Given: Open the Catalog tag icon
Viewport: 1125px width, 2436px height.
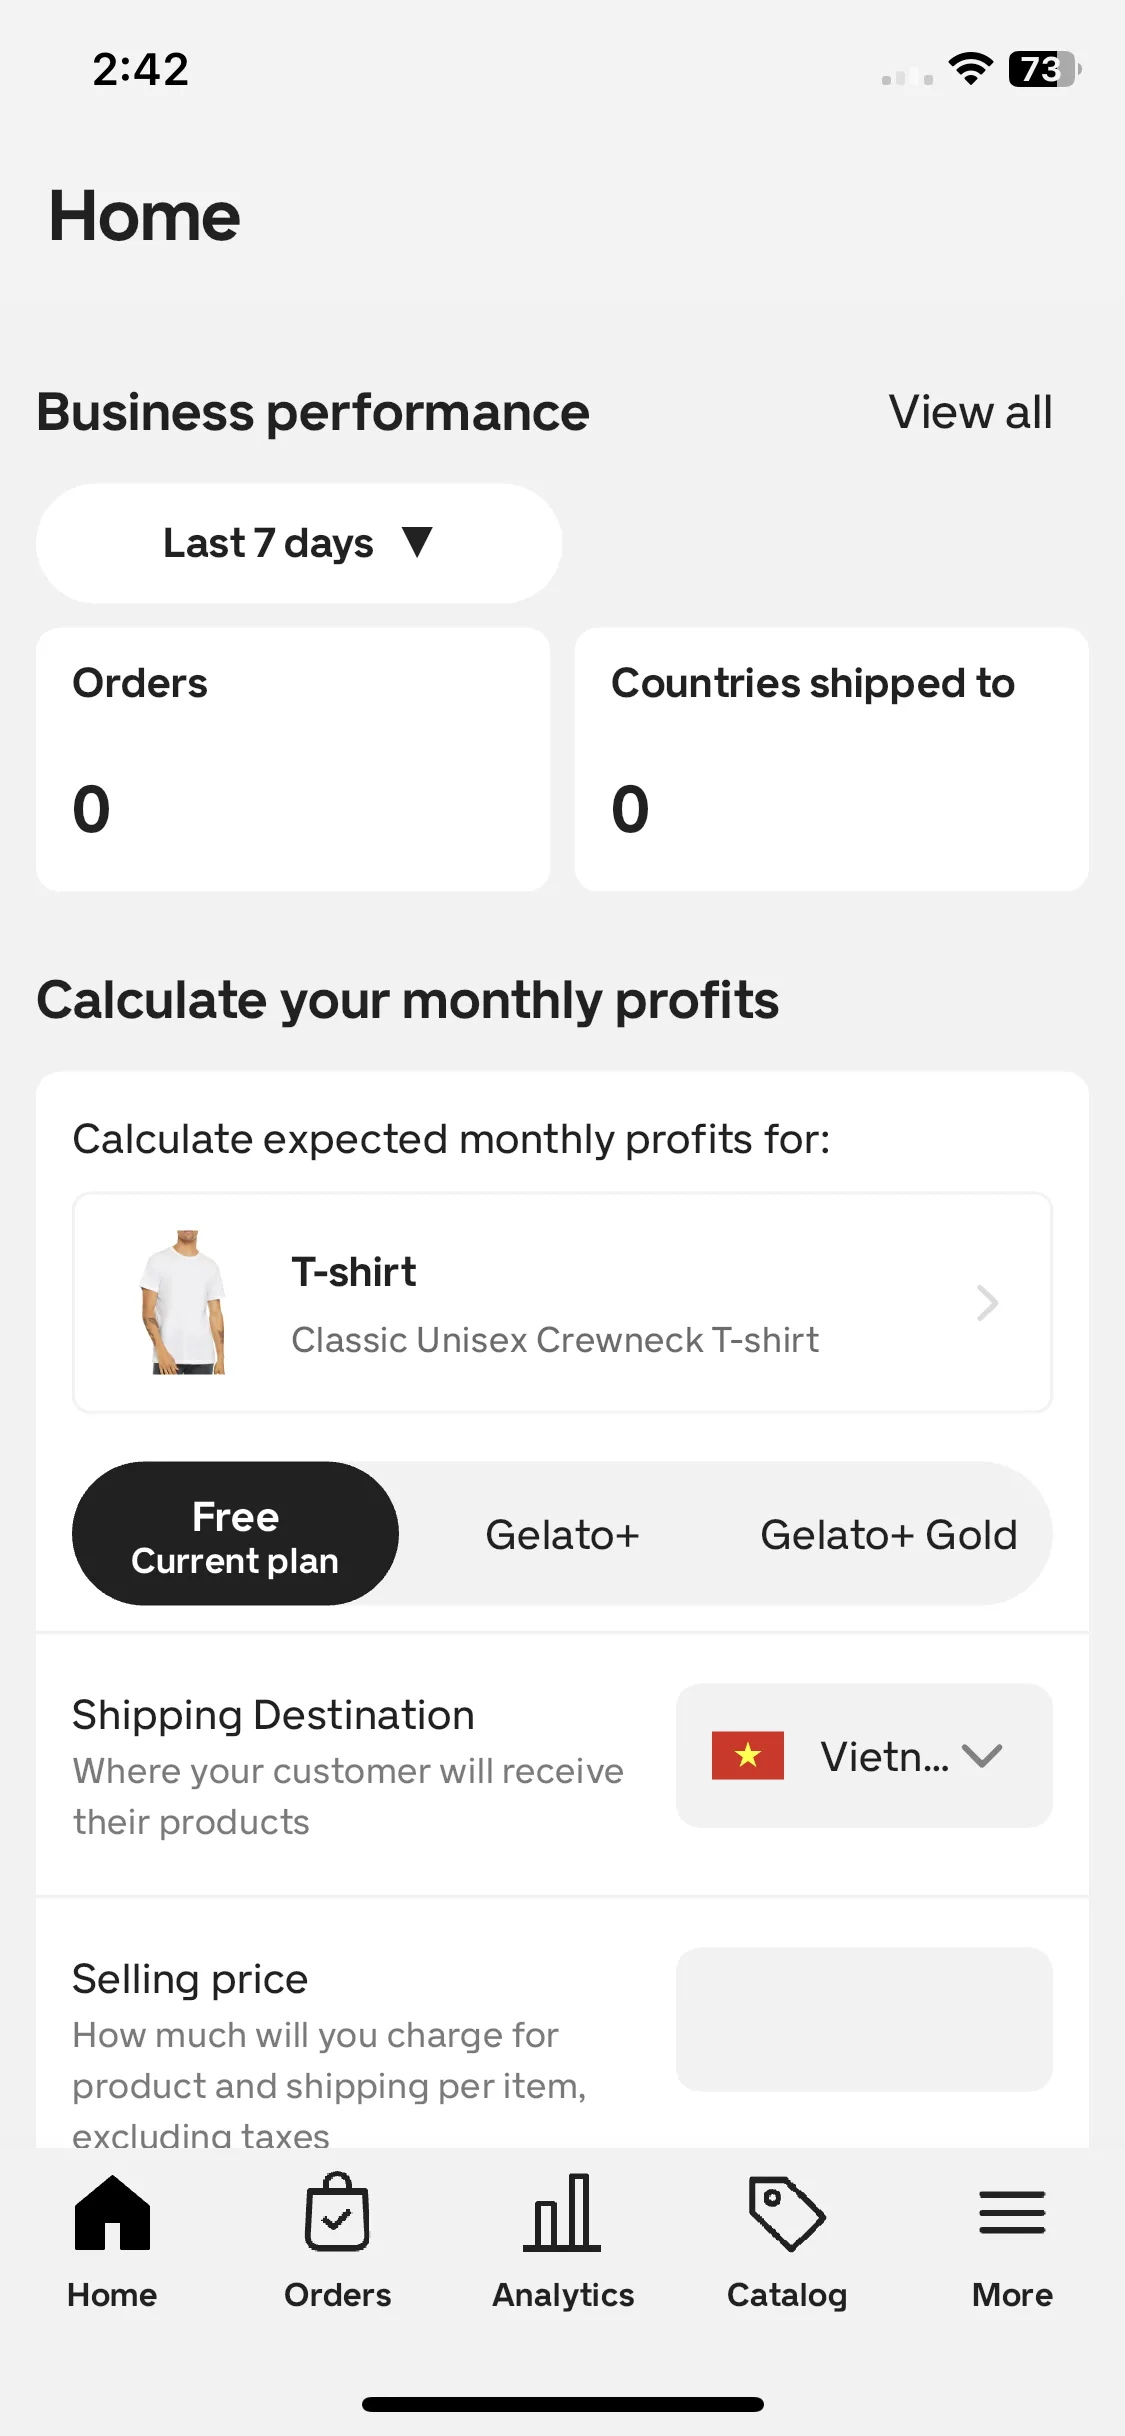Looking at the screenshot, I should [x=787, y=2213].
